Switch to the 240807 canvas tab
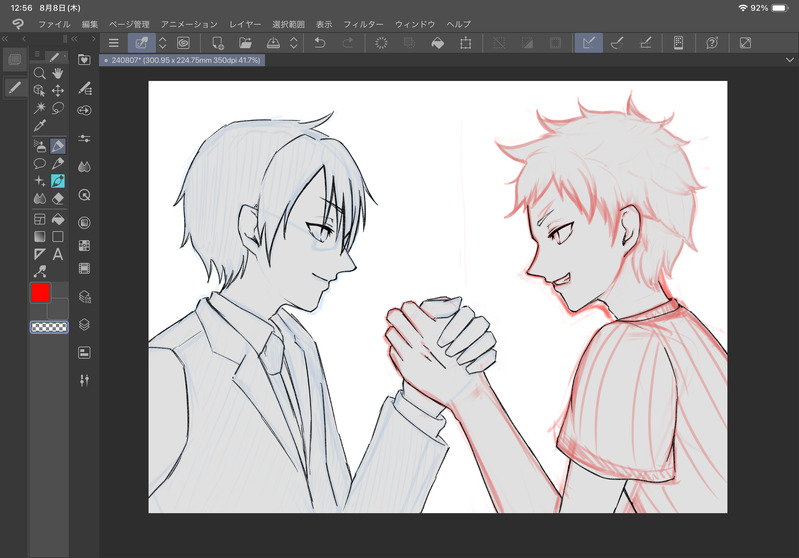Screen dimensions: 799x558 [182, 60]
